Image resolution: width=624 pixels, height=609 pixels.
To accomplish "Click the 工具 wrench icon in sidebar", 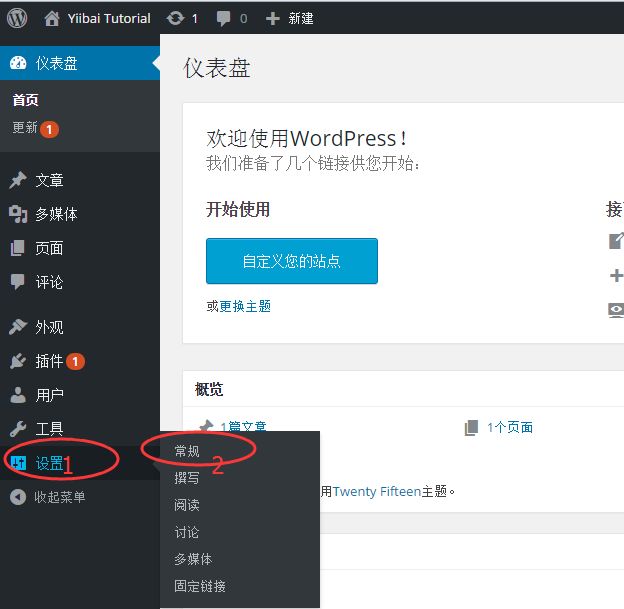I will (x=18, y=429).
